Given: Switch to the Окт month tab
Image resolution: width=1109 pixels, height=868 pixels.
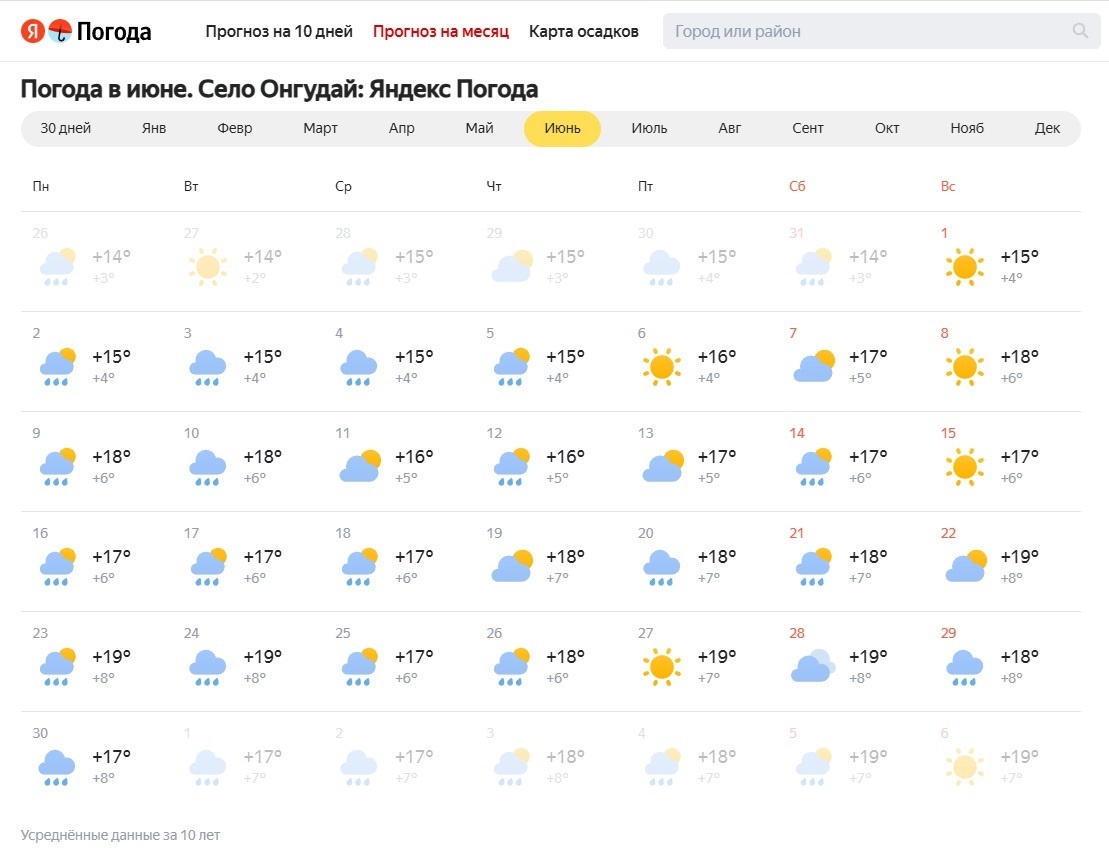Looking at the screenshot, I should (886, 128).
